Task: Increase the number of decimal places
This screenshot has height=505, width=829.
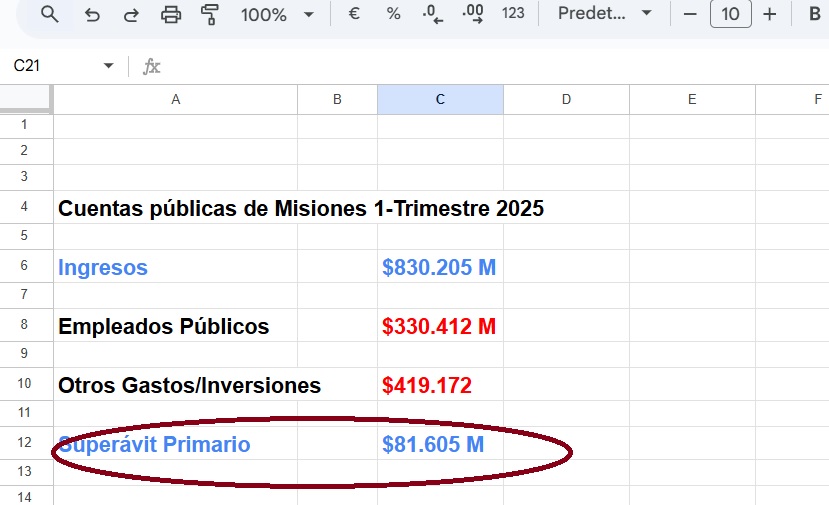Action: [473, 14]
